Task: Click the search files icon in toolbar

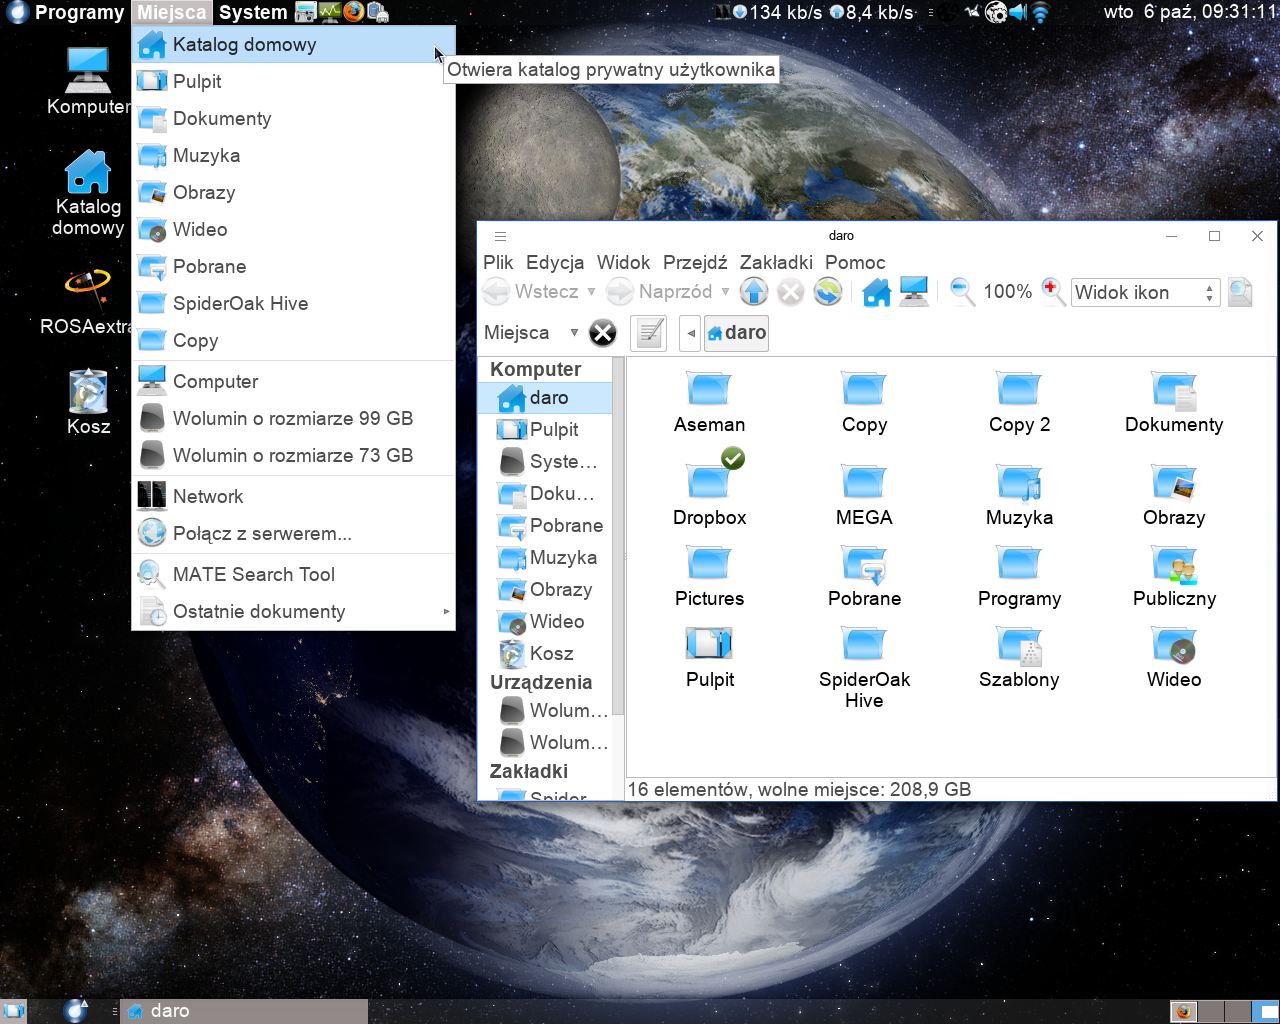Action: coord(1240,292)
